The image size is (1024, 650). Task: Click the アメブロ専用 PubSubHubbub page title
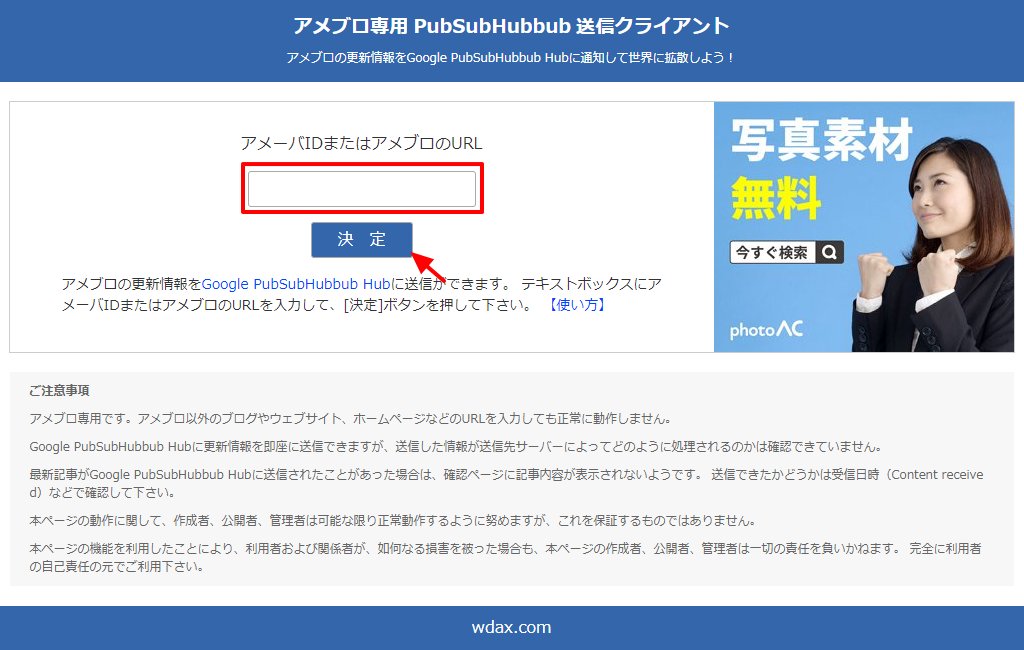[511, 26]
